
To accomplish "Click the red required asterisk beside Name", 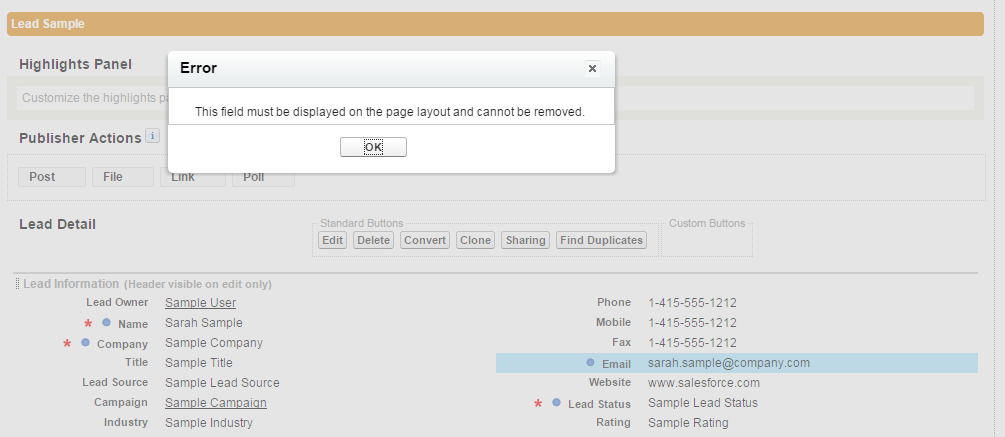I will click(88, 324).
